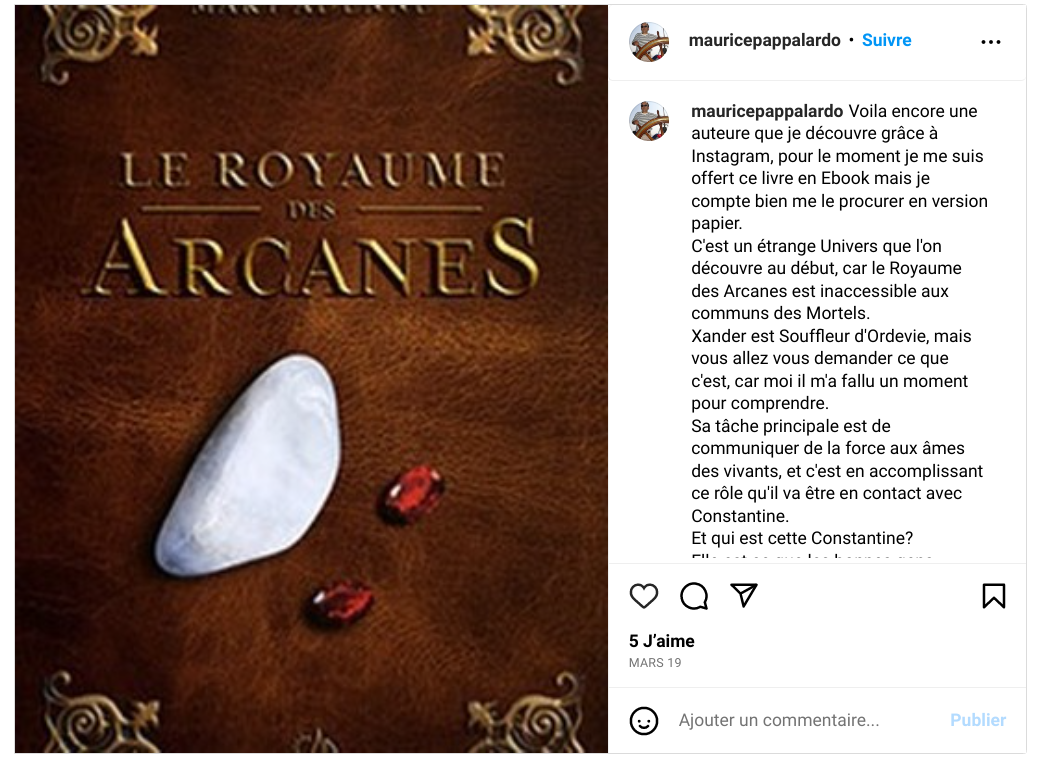1038x764 pixels.
Task: Click the avatar beside the caption text
Action: (649, 120)
